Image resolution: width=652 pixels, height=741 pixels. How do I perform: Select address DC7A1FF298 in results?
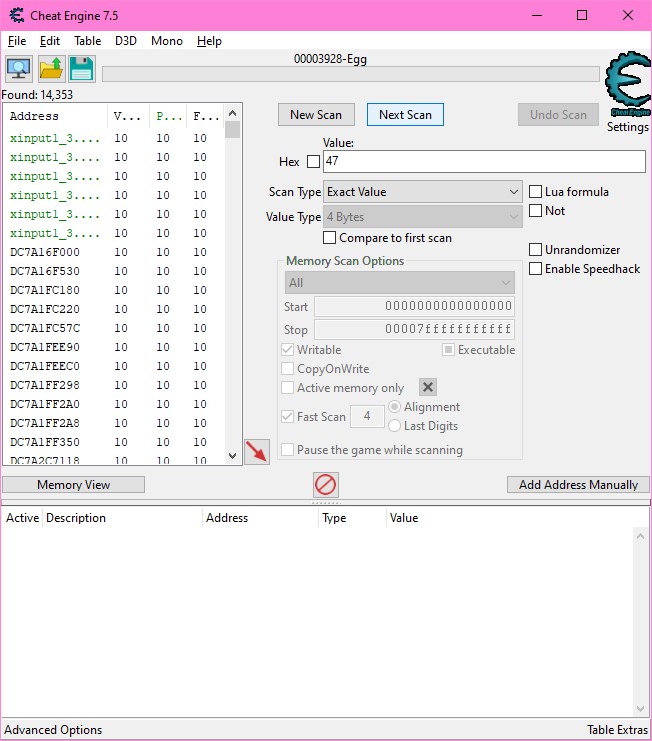coord(114,385)
